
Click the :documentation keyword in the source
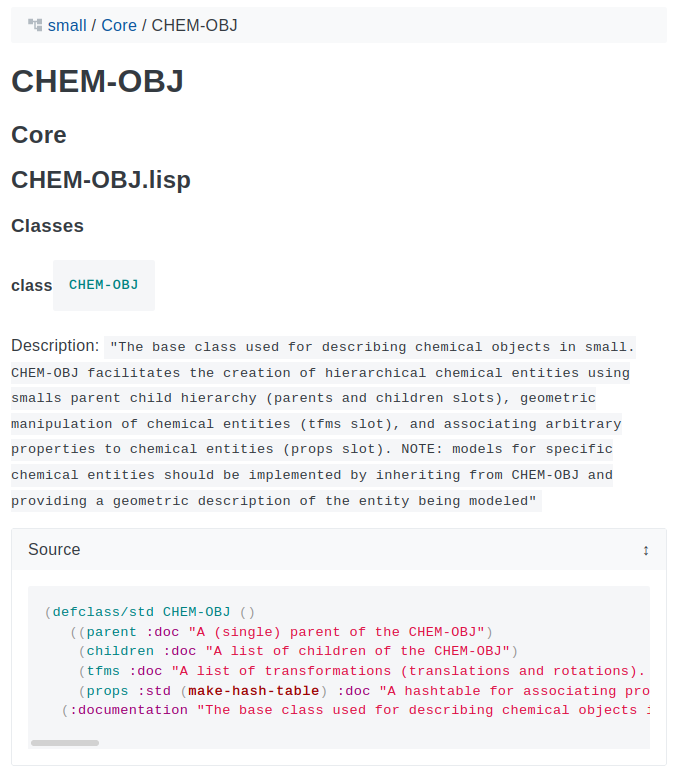(128, 710)
